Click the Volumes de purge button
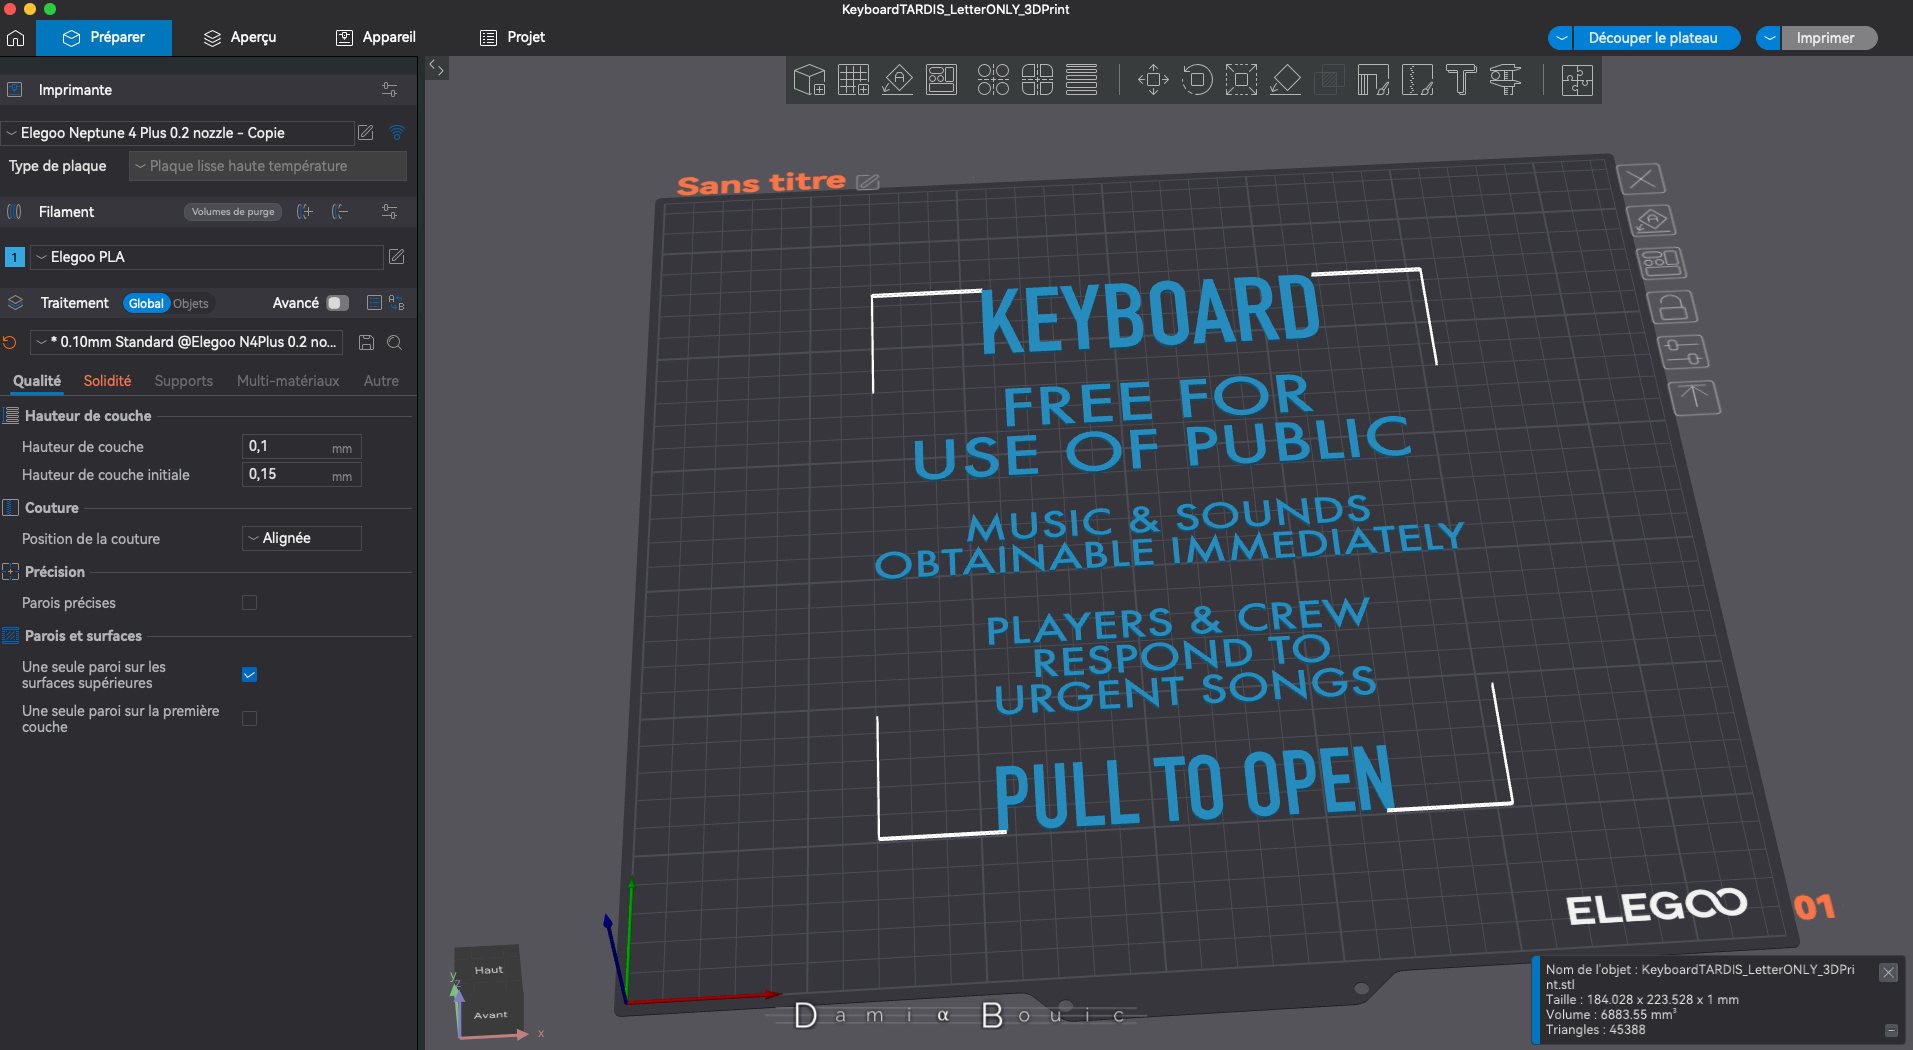The height and width of the screenshot is (1050, 1913). pos(233,212)
